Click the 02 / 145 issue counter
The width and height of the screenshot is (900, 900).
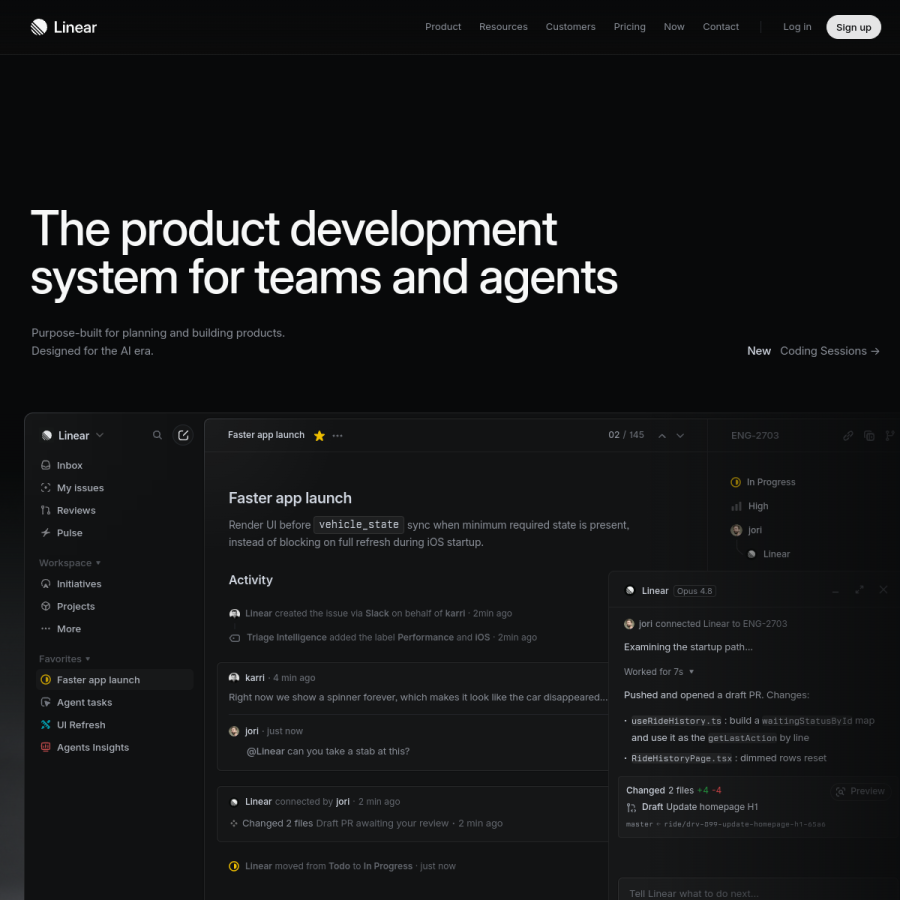click(x=626, y=435)
